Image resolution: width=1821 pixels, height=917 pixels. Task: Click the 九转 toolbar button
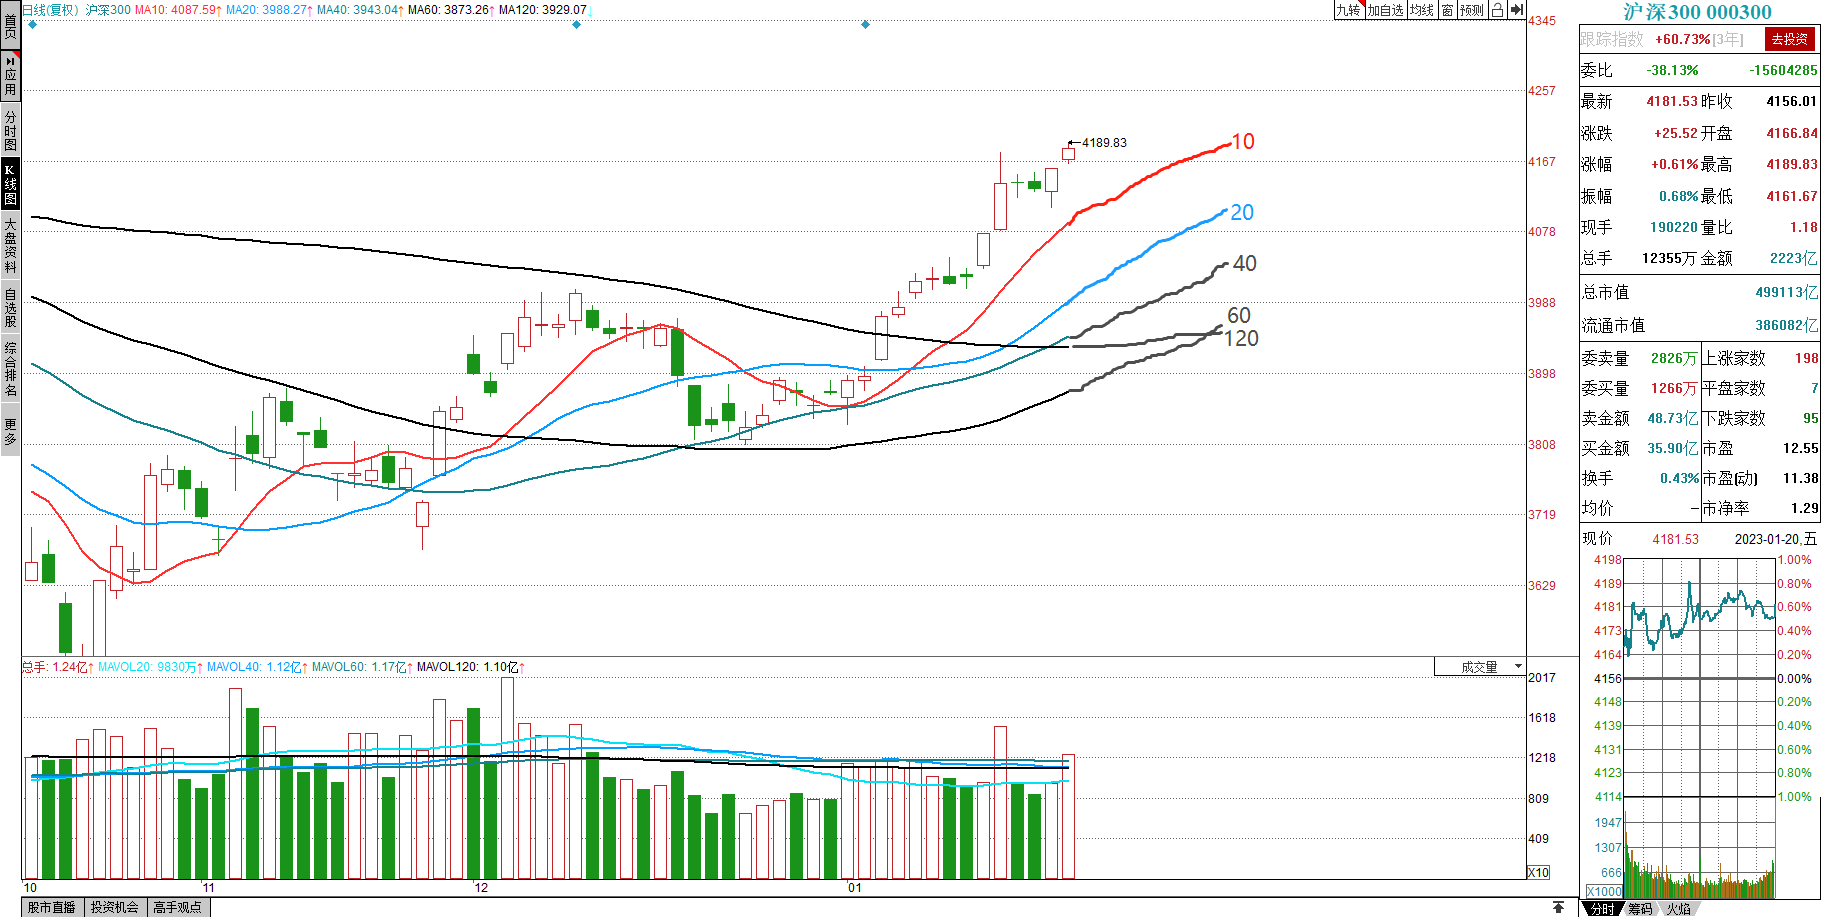[x=1348, y=10]
